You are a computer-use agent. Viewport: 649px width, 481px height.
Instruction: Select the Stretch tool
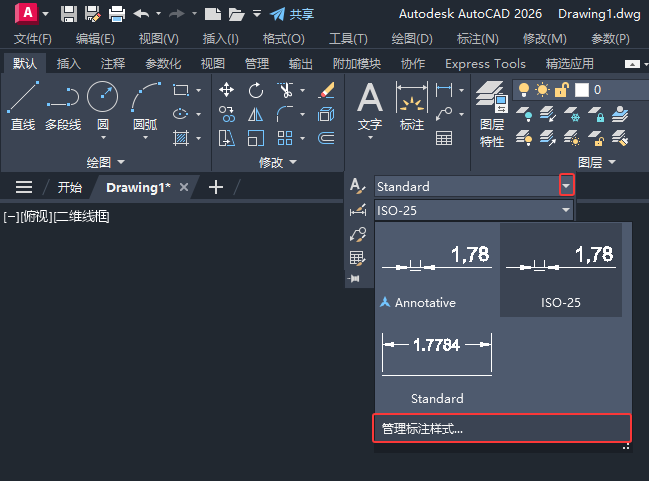tap(226, 138)
